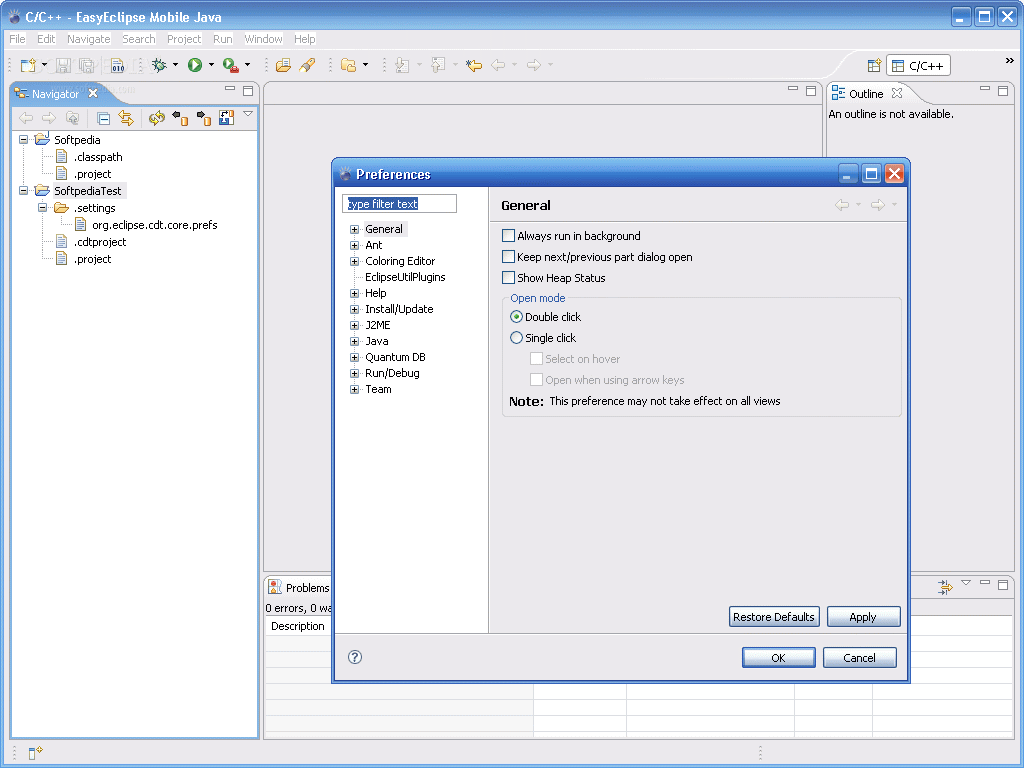Click the Last Edit Location icon

pyautogui.click(x=474, y=65)
